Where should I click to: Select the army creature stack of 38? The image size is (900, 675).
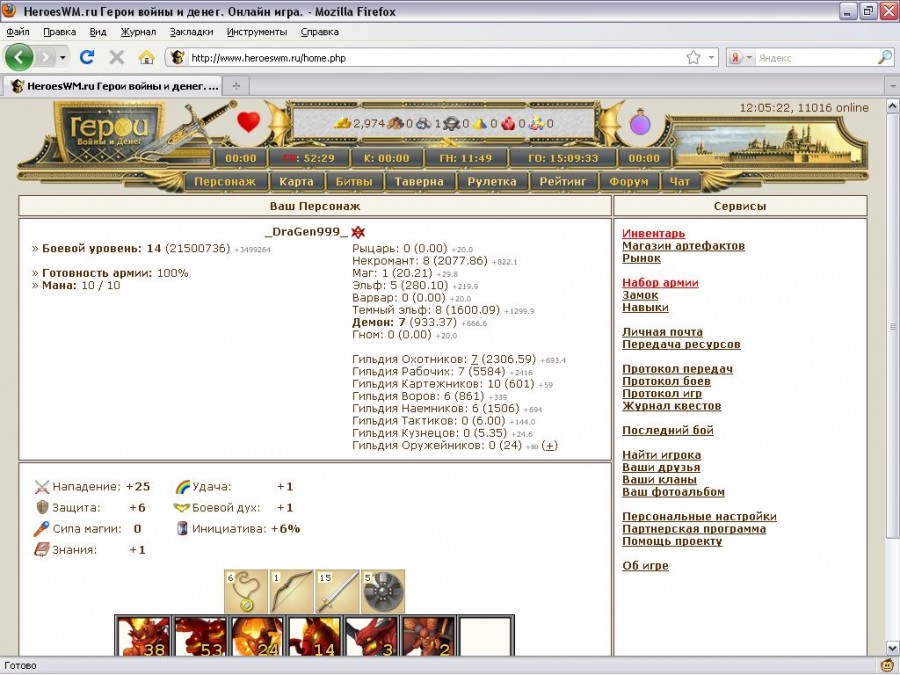click(143, 636)
